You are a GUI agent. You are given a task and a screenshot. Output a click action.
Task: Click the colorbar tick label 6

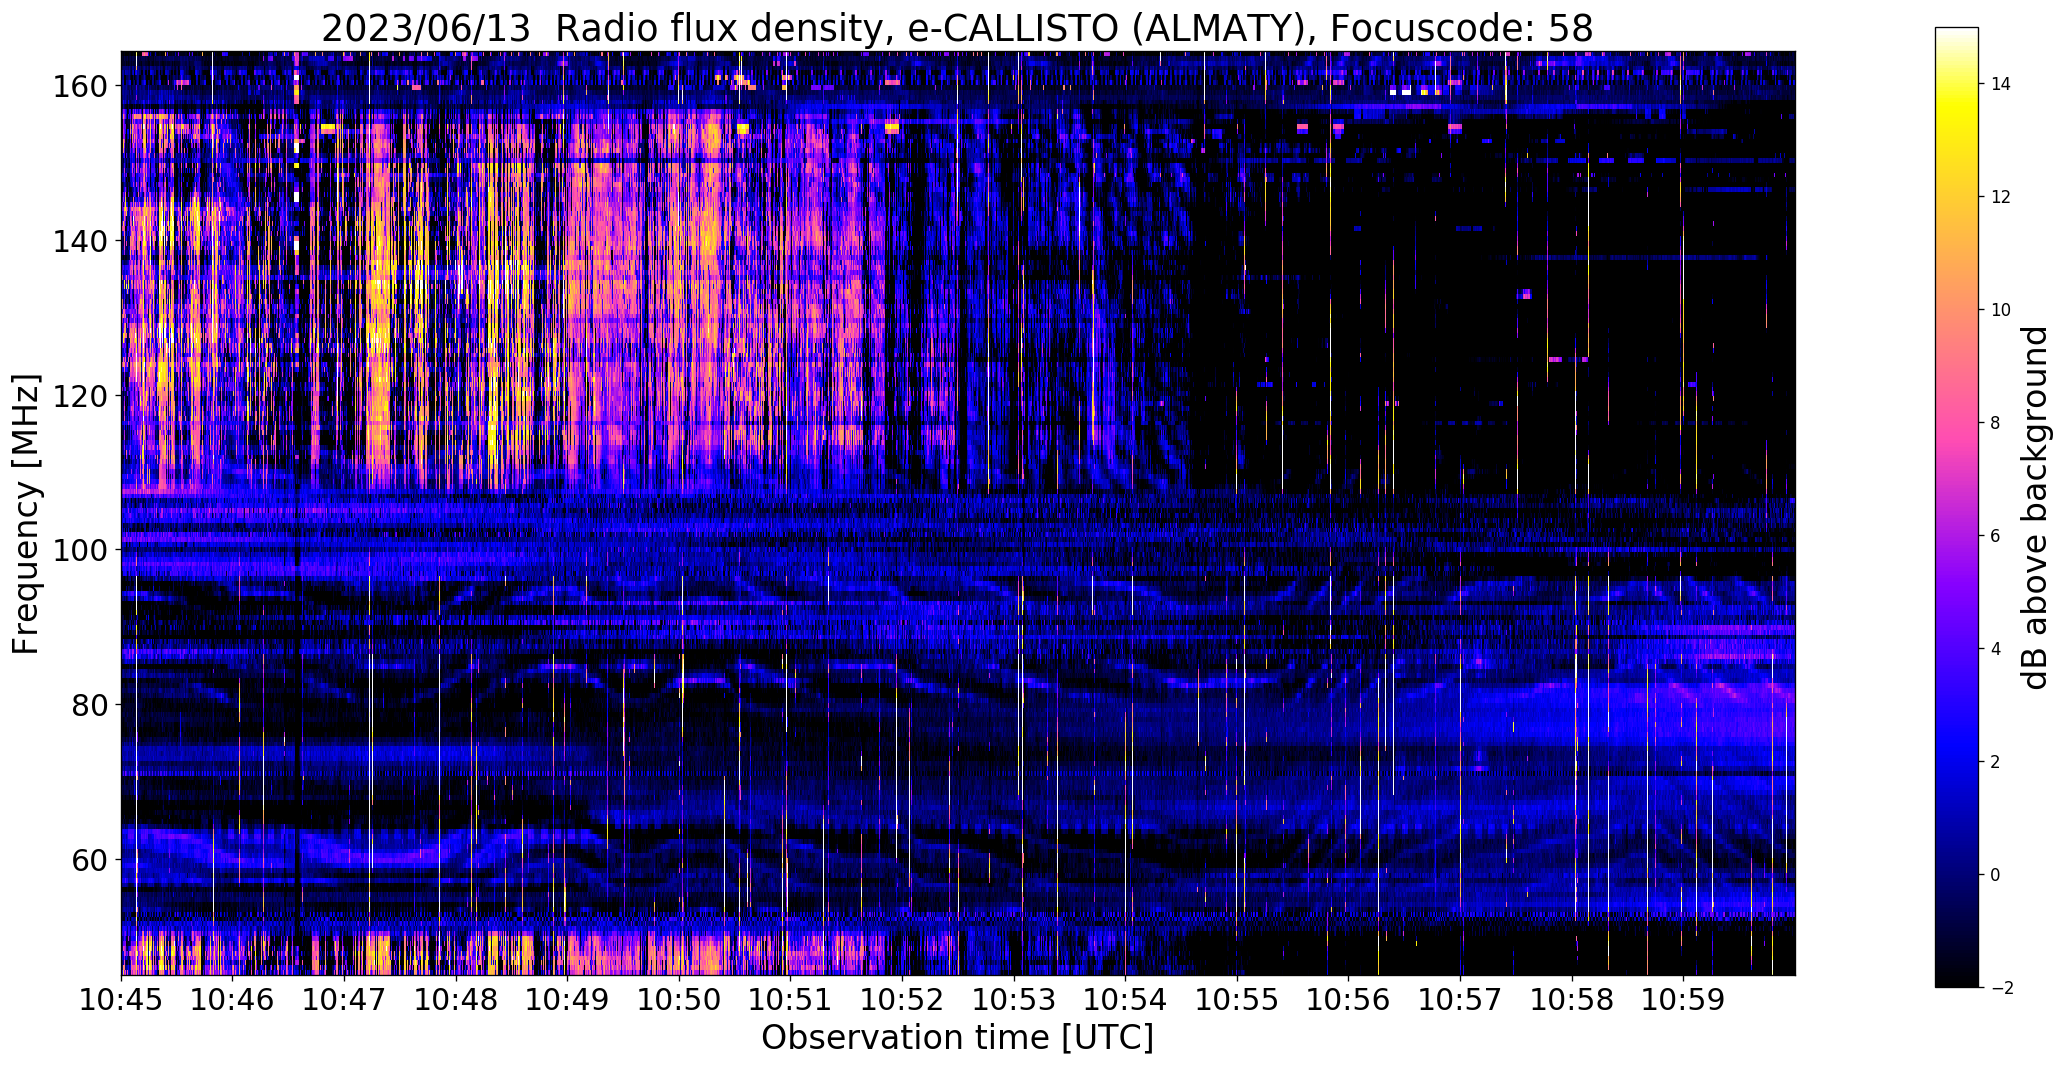tap(1995, 536)
